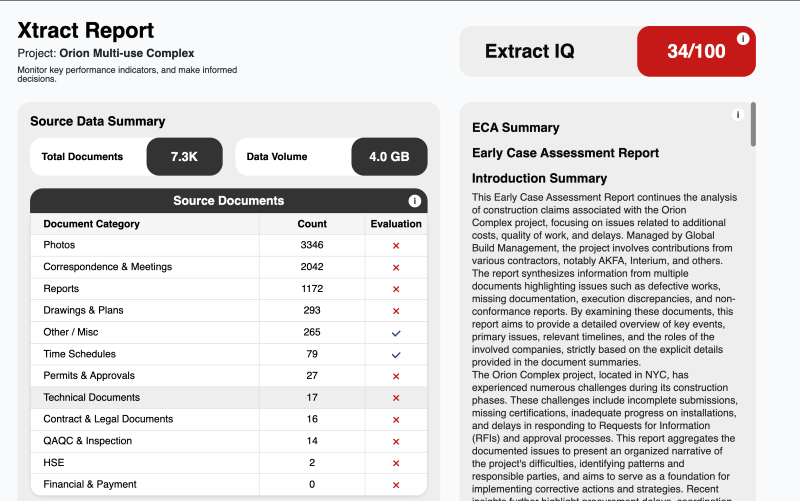Click the Count column header

[312, 224]
